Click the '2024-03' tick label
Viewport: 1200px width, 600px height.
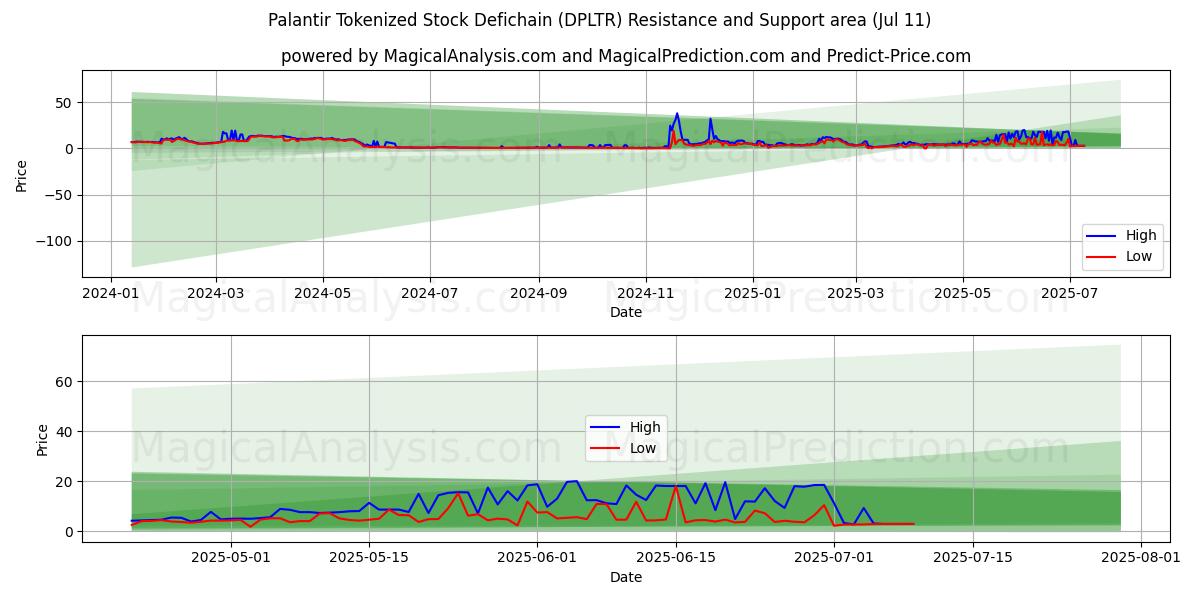click(217, 293)
